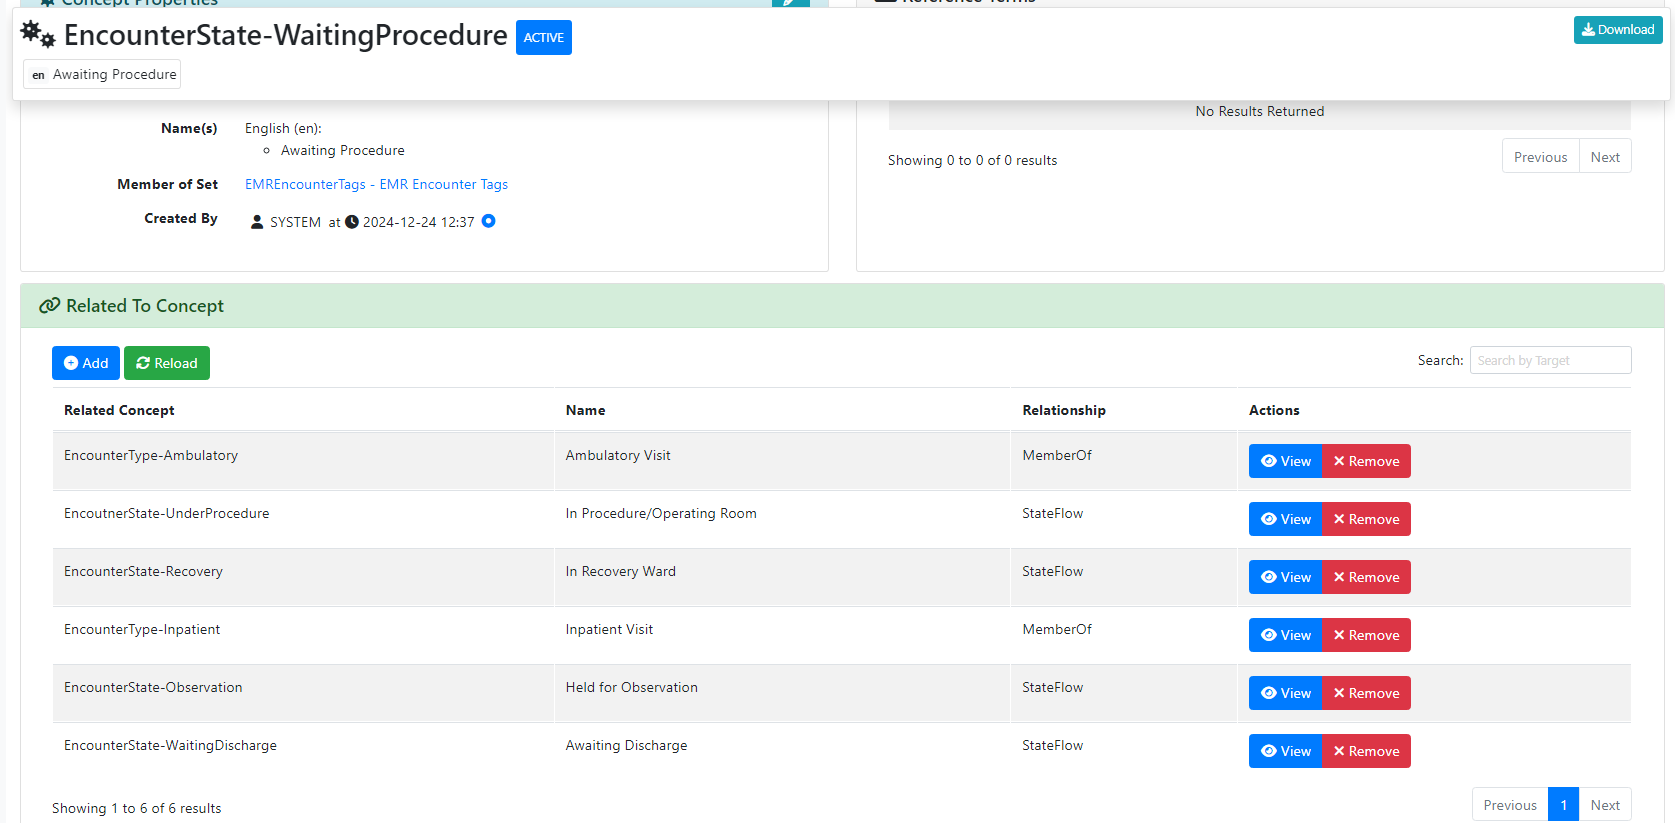The height and width of the screenshot is (823, 1675).
Task: Remove the Held for Observation relationship
Action: (1366, 693)
